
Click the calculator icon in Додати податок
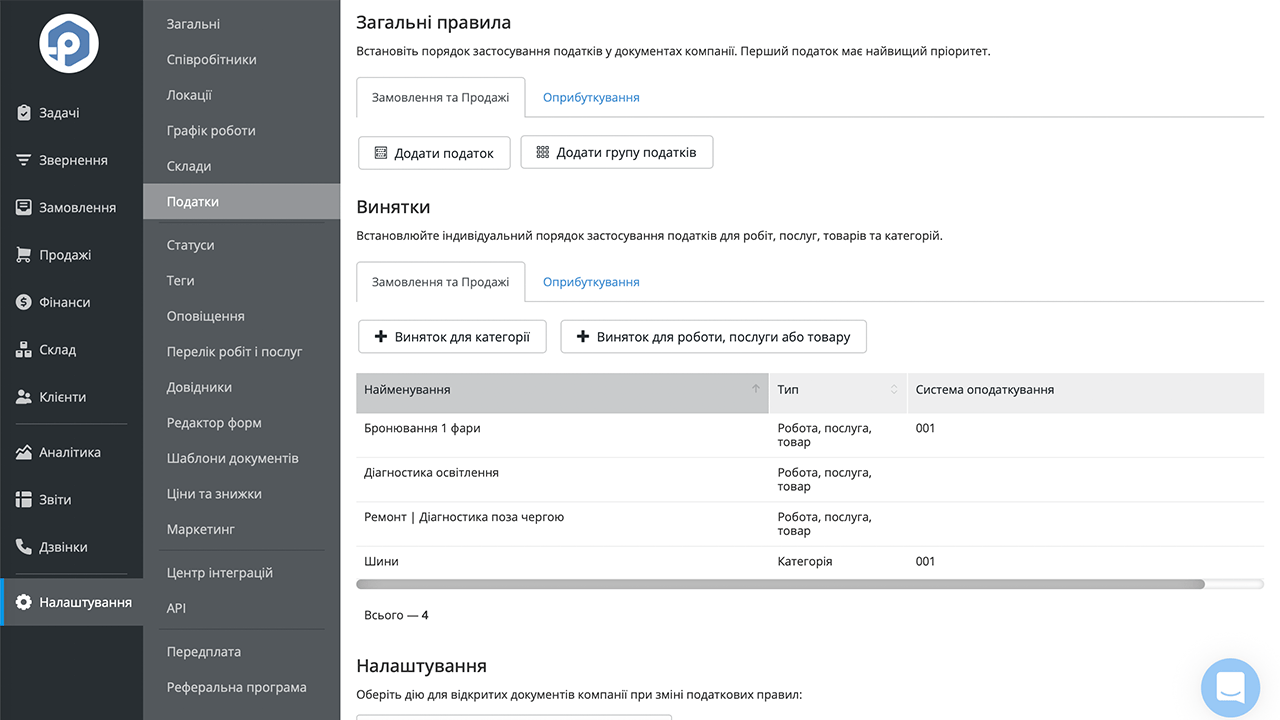pos(381,153)
